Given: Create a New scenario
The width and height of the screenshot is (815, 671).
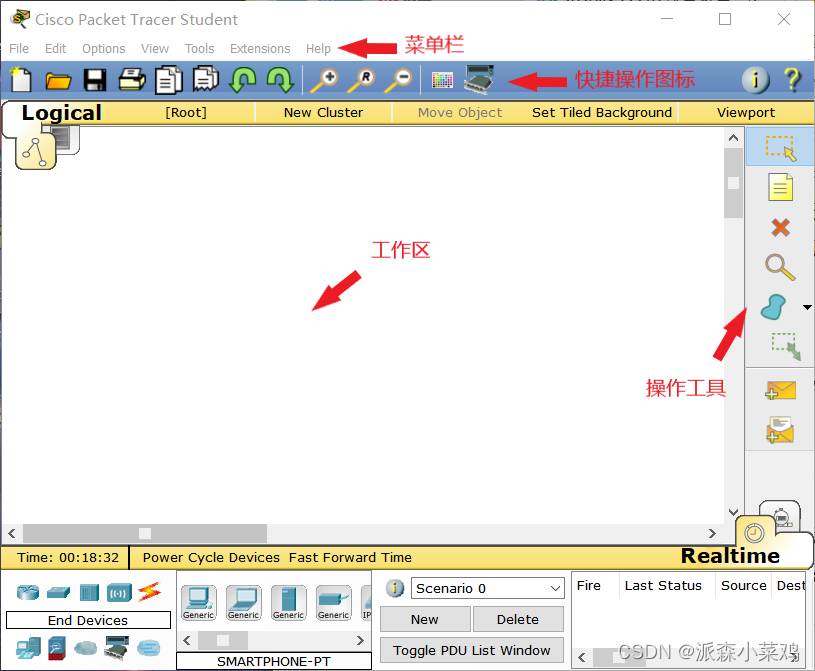Looking at the screenshot, I should click(x=425, y=619).
